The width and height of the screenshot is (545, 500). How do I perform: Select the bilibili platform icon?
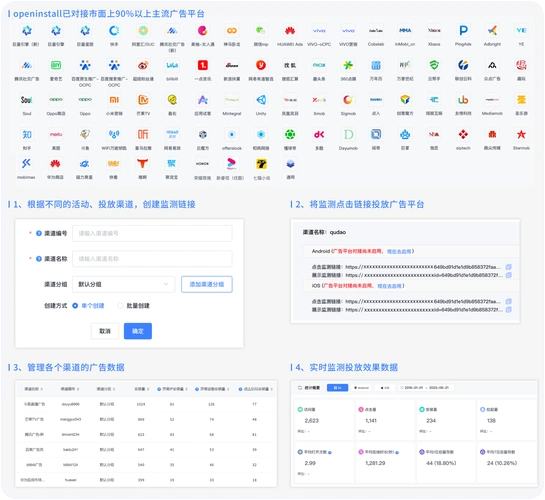point(172,65)
